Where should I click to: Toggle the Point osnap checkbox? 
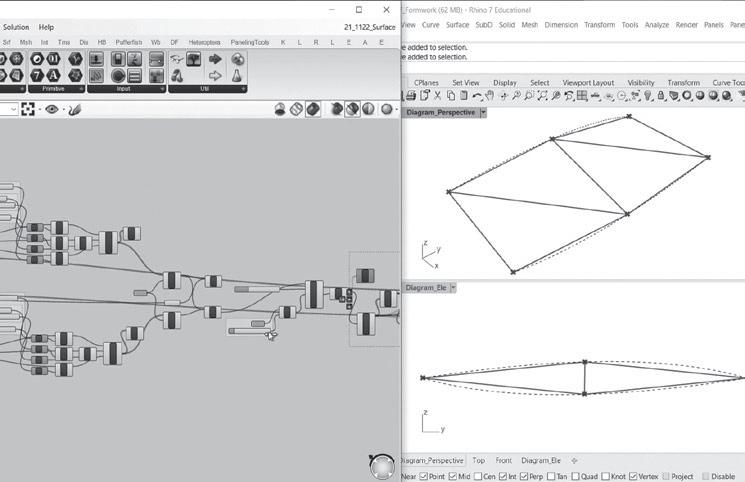coord(423,476)
